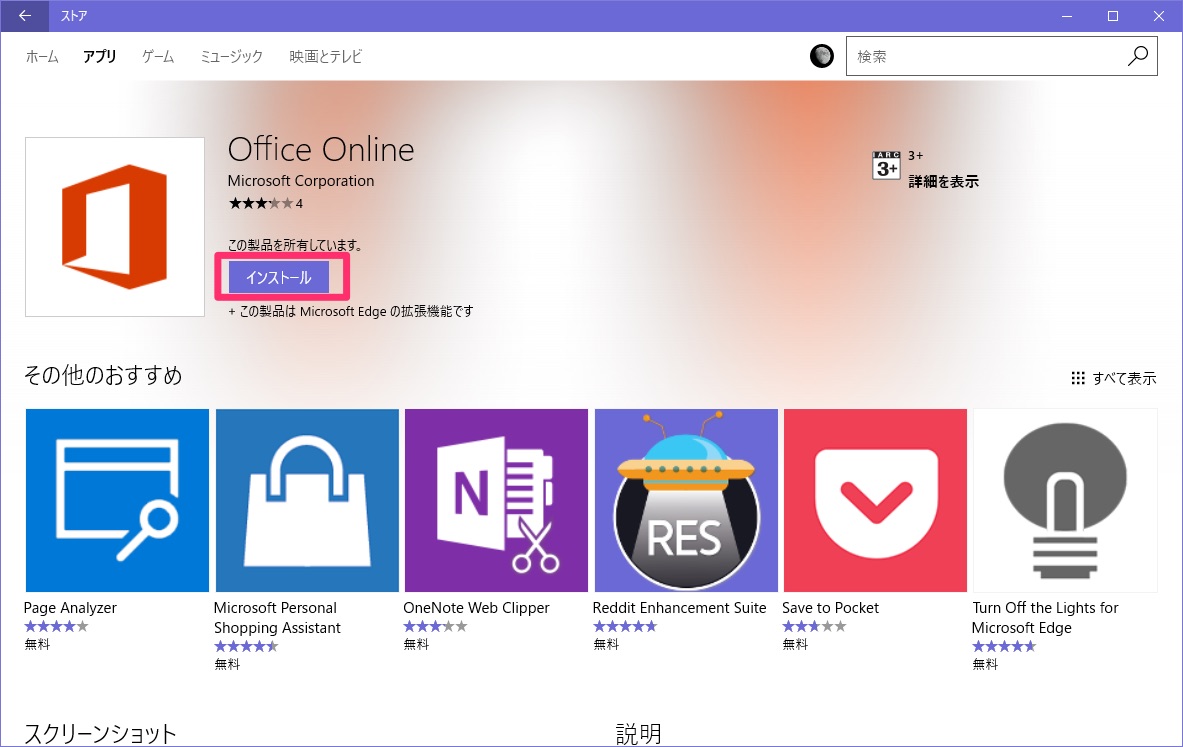Click スクリーンショット section heading

tap(100, 733)
